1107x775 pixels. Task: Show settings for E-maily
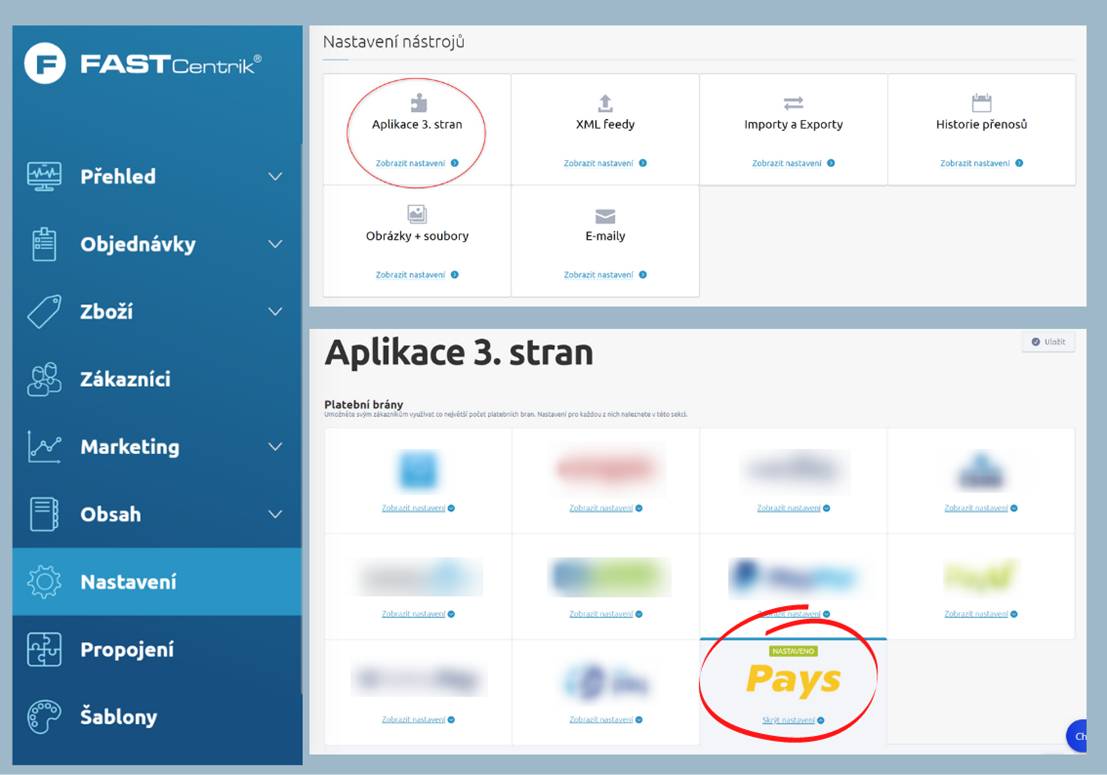point(605,275)
